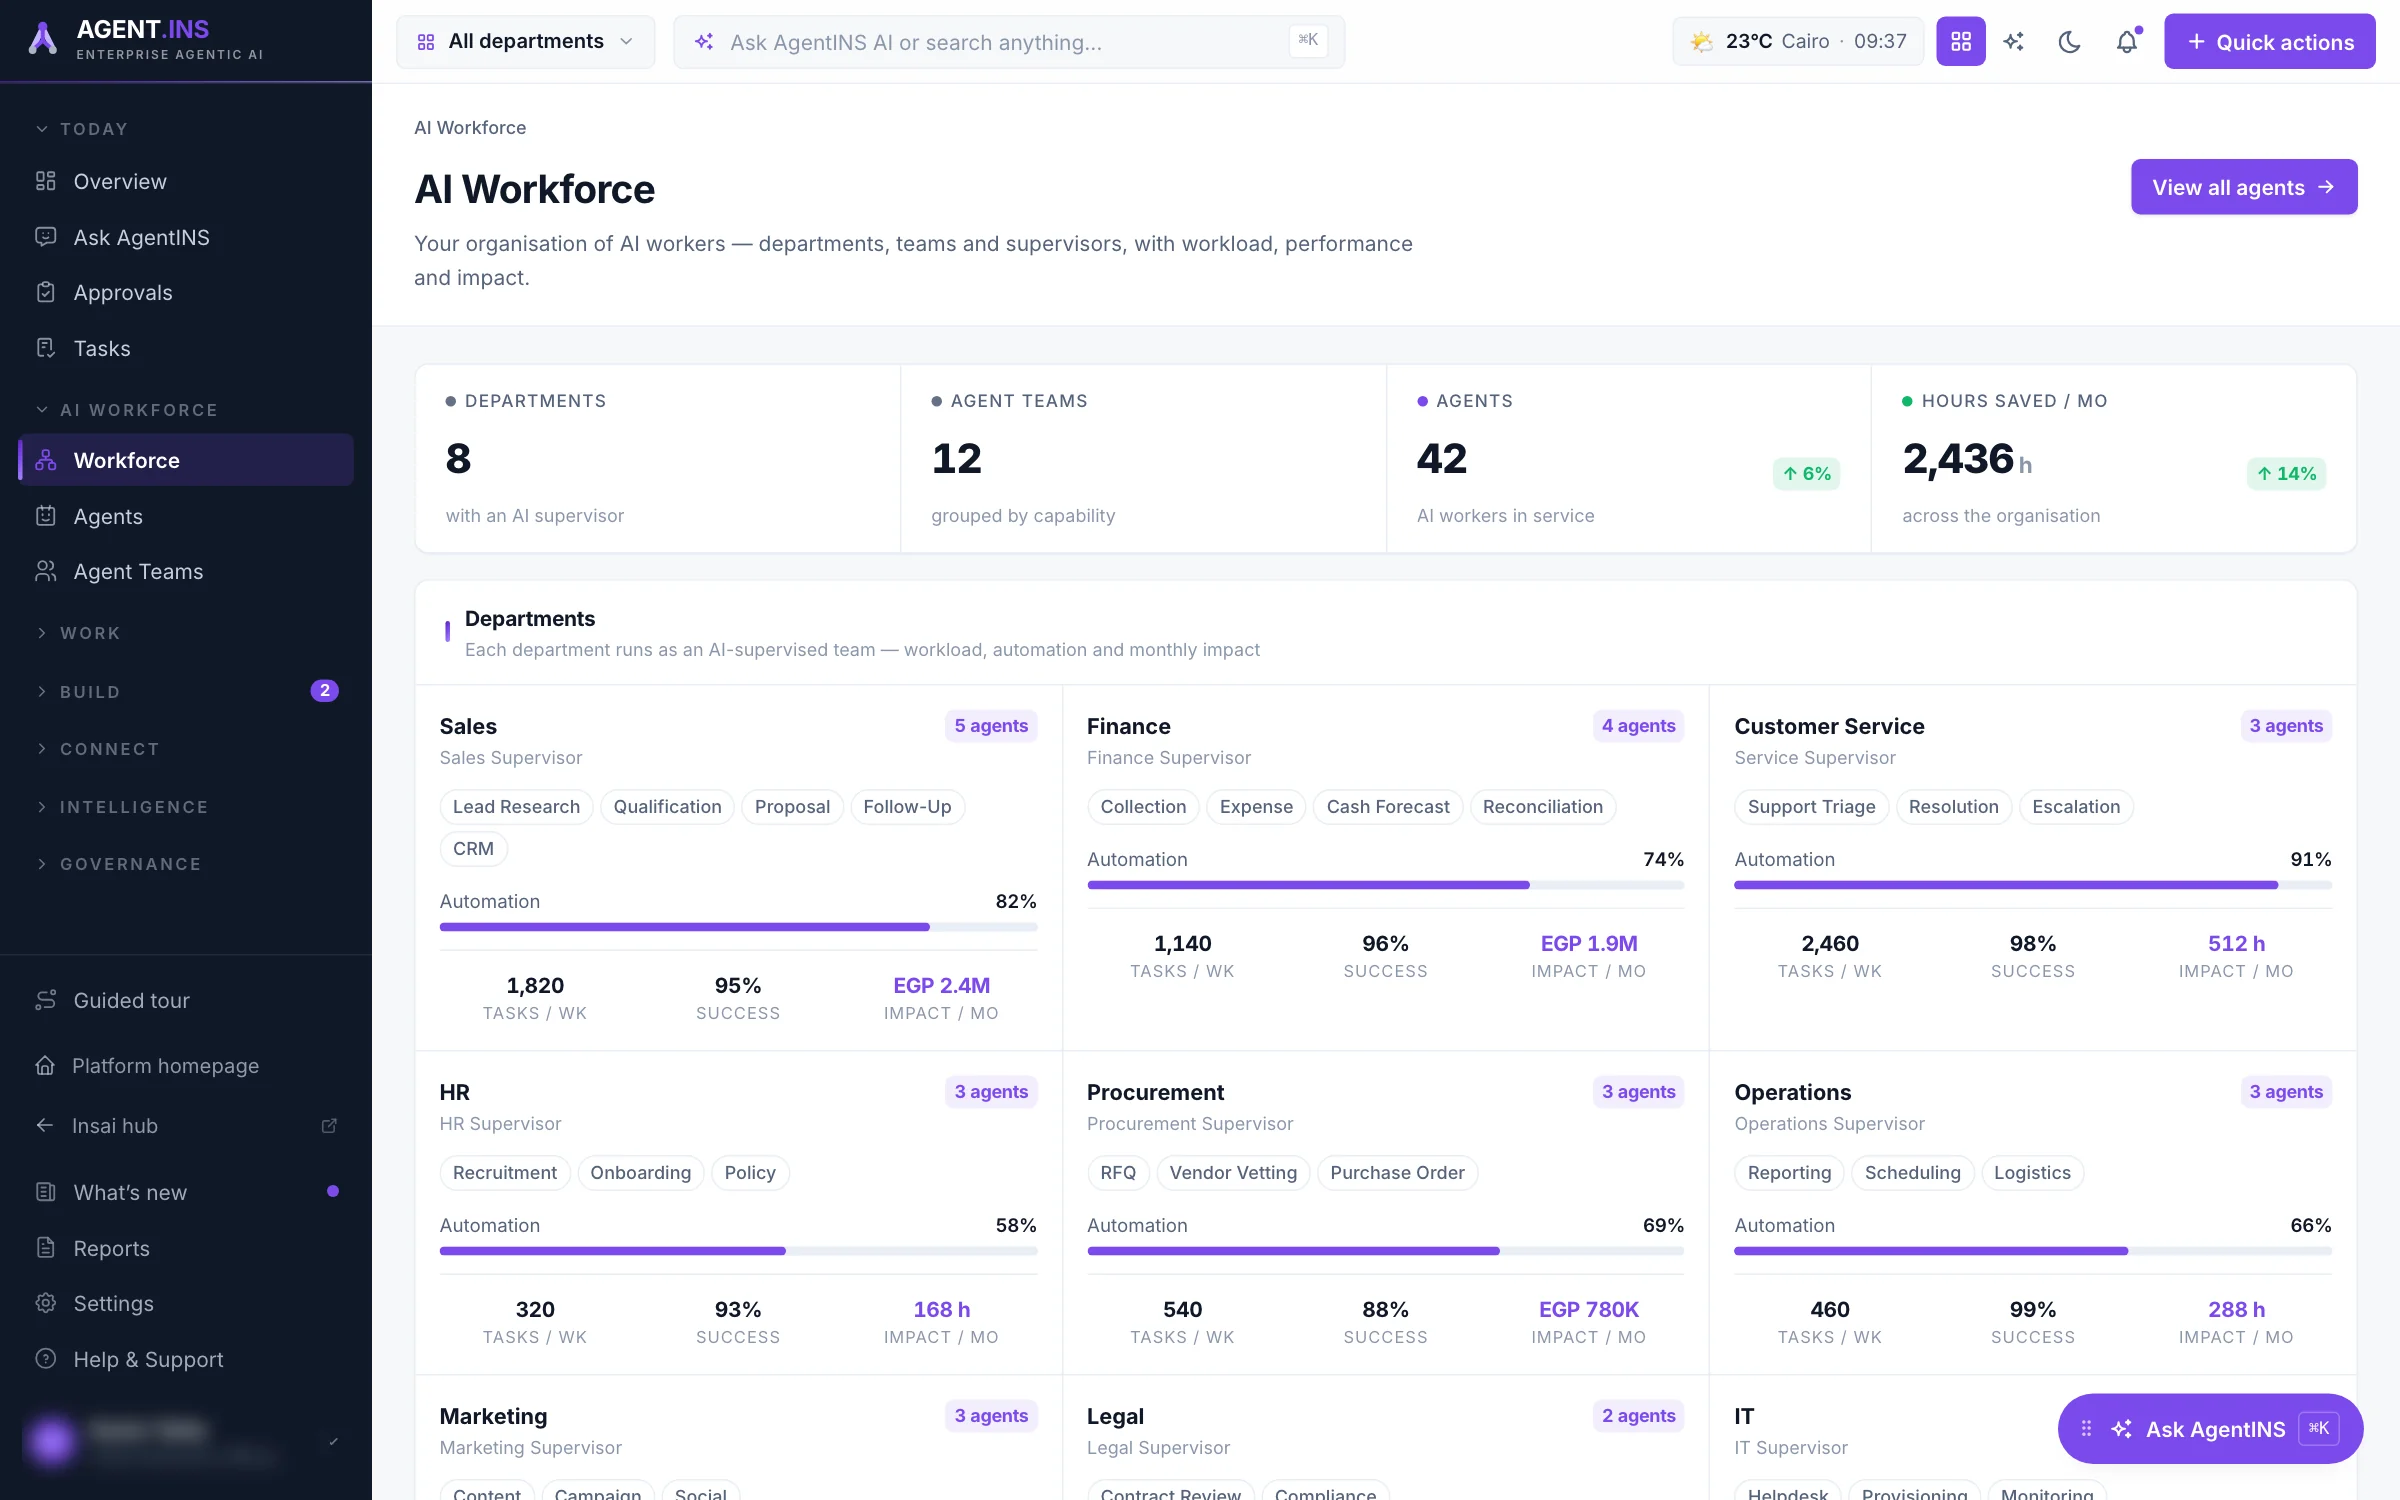Open the user profile menu chevron
2400x1500 pixels.
tap(333, 1441)
